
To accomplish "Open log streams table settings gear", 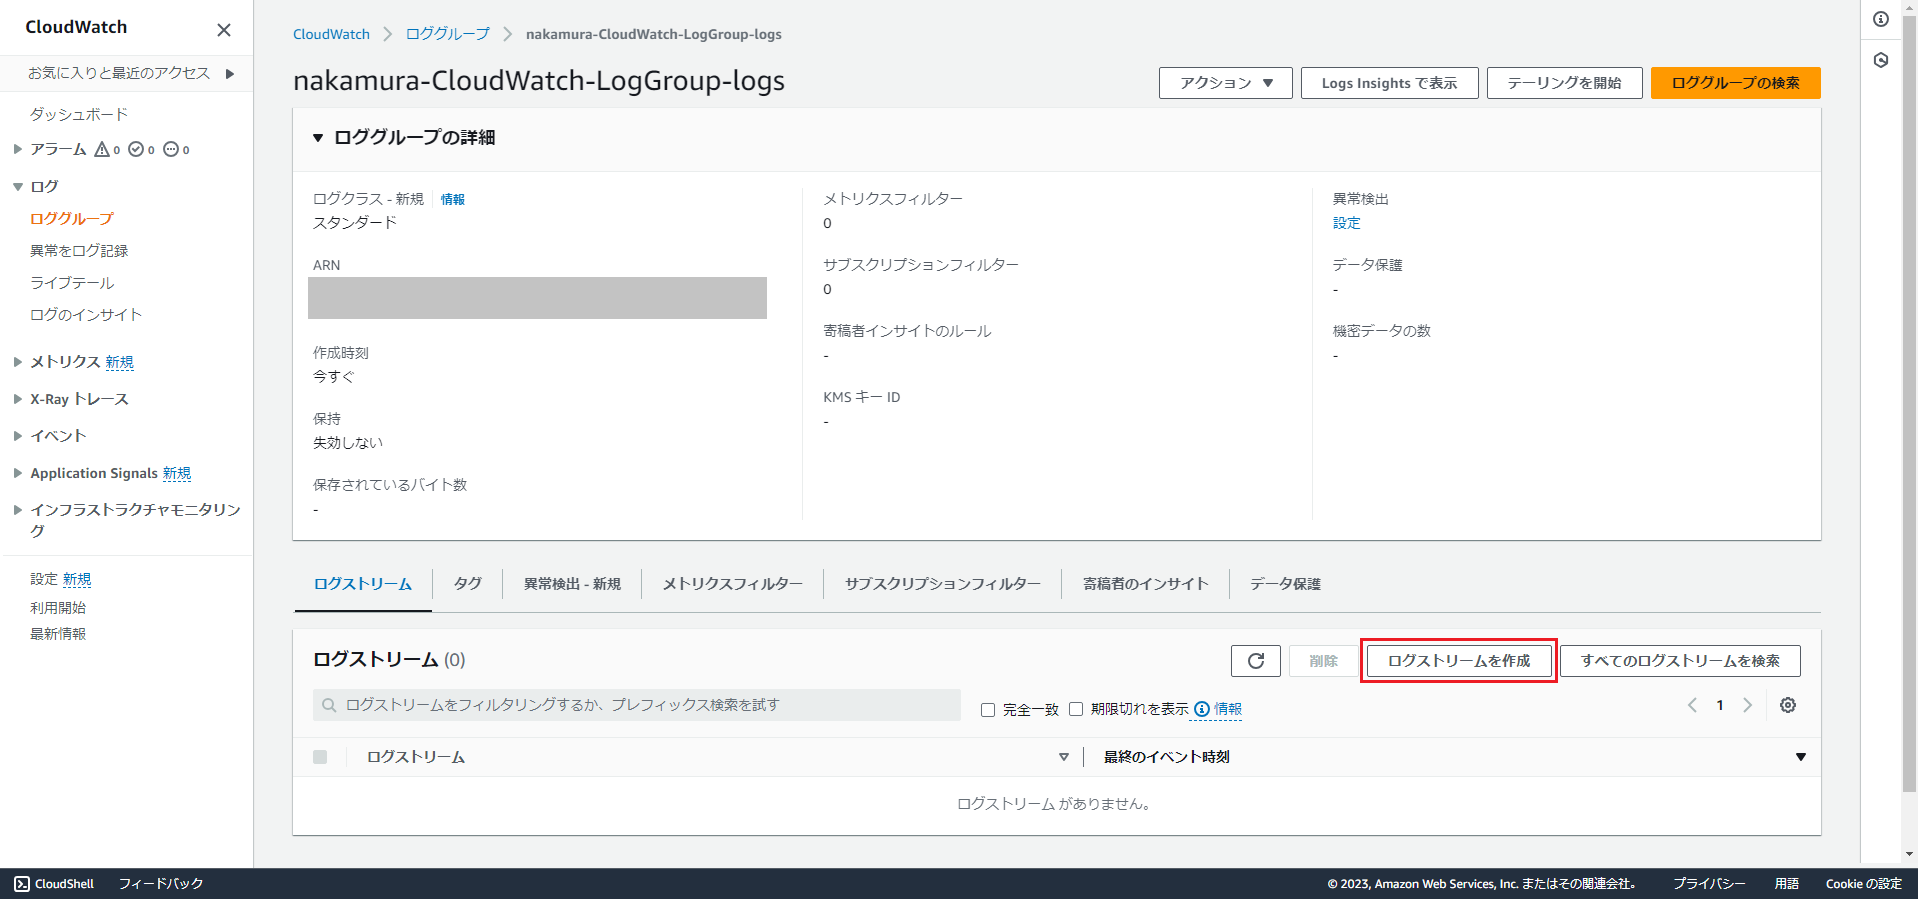I will point(1787,705).
